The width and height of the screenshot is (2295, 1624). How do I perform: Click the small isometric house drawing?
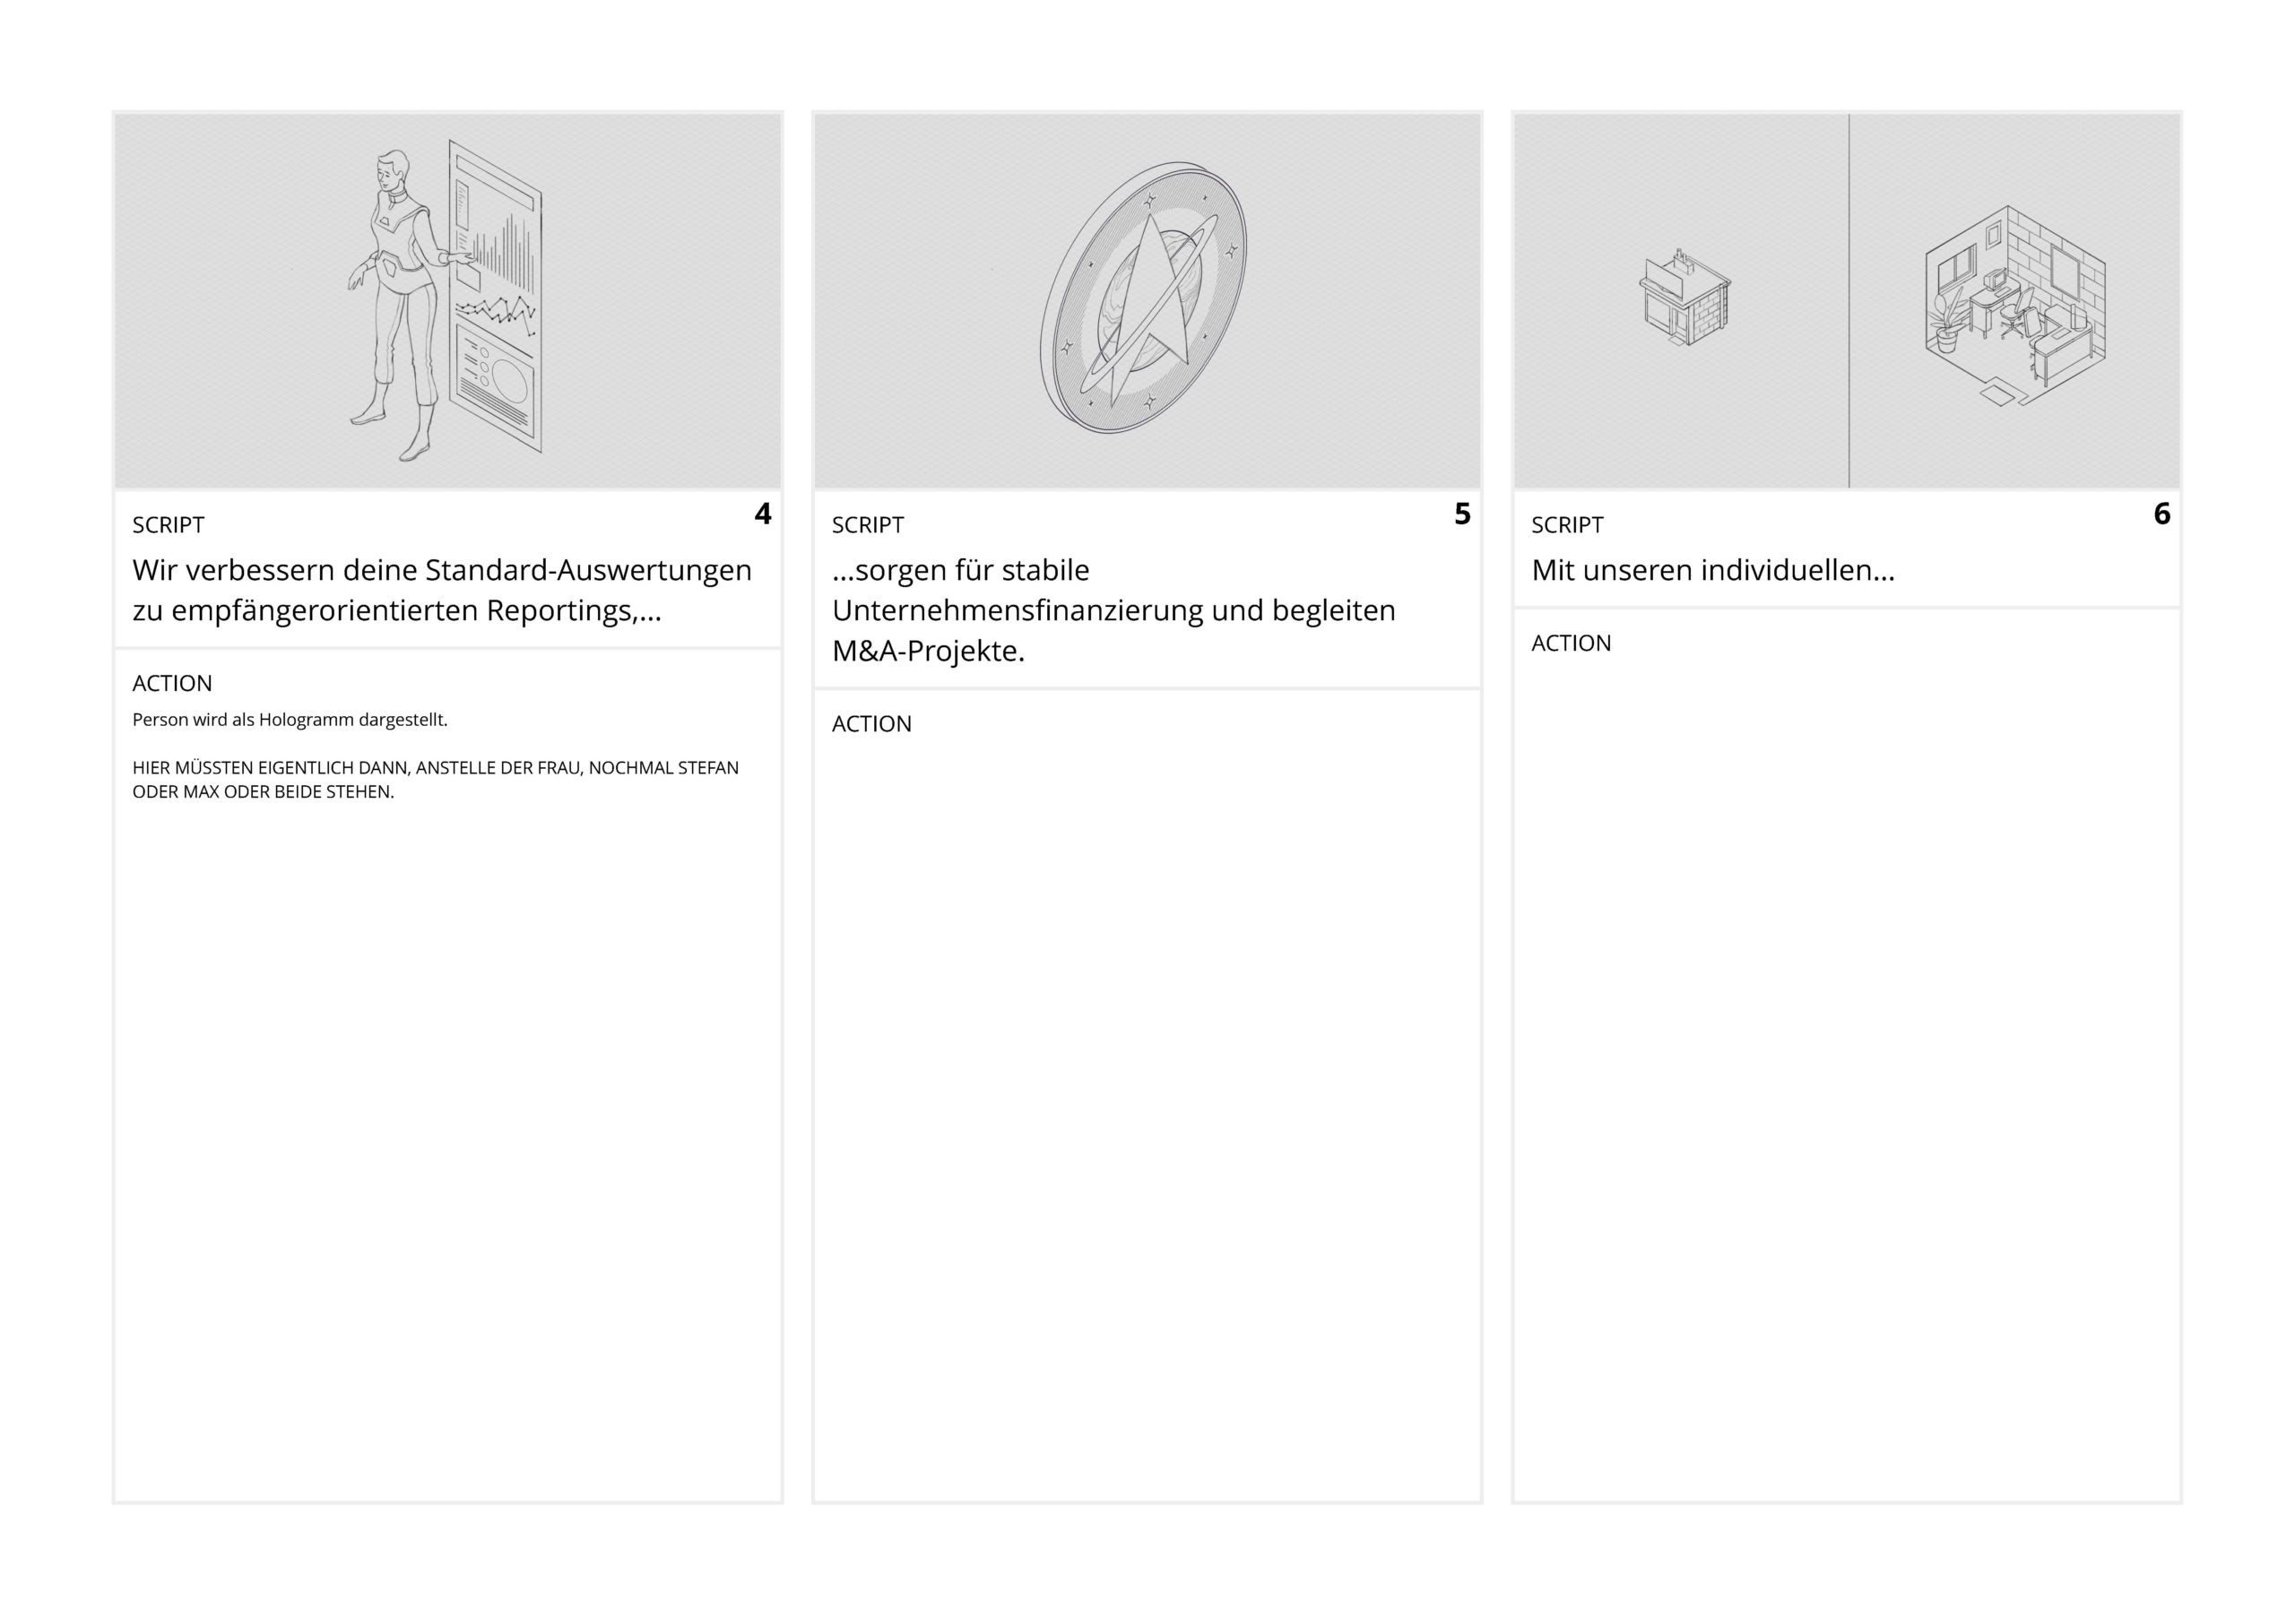(x=1685, y=298)
